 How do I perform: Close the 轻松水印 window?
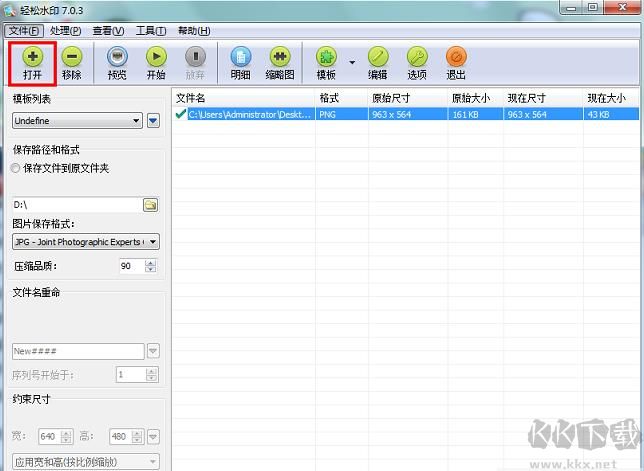click(623, 8)
